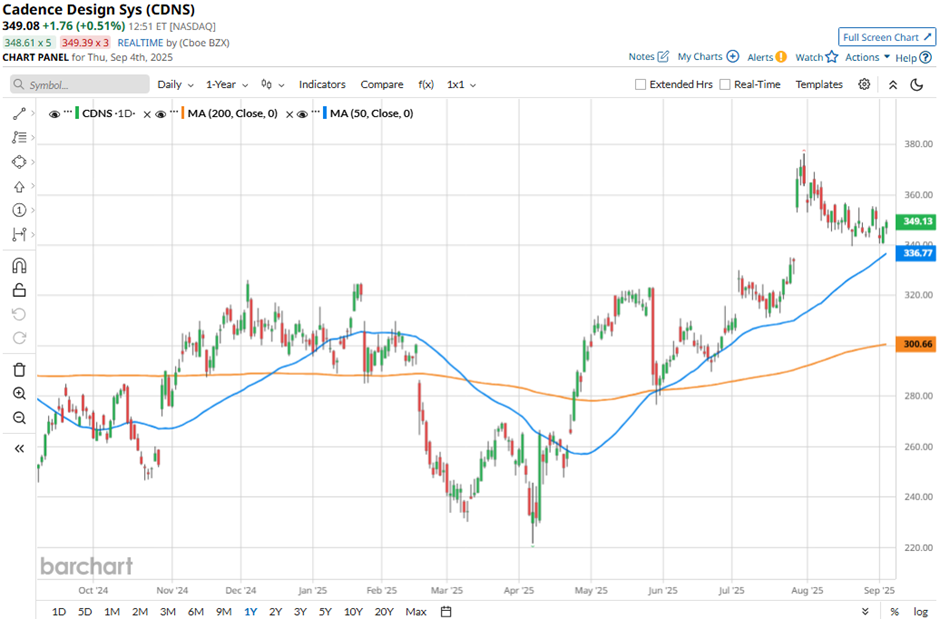Open chart settings gear icon

click(864, 84)
